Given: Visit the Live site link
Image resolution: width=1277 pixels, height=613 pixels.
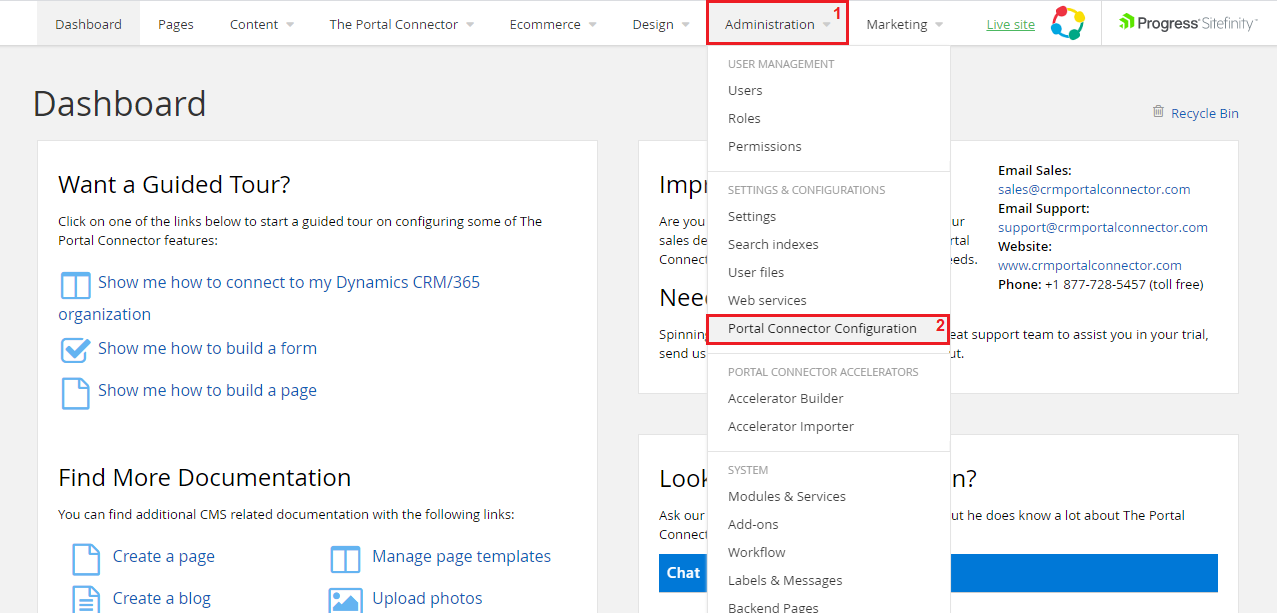Looking at the screenshot, I should 1010,24.
